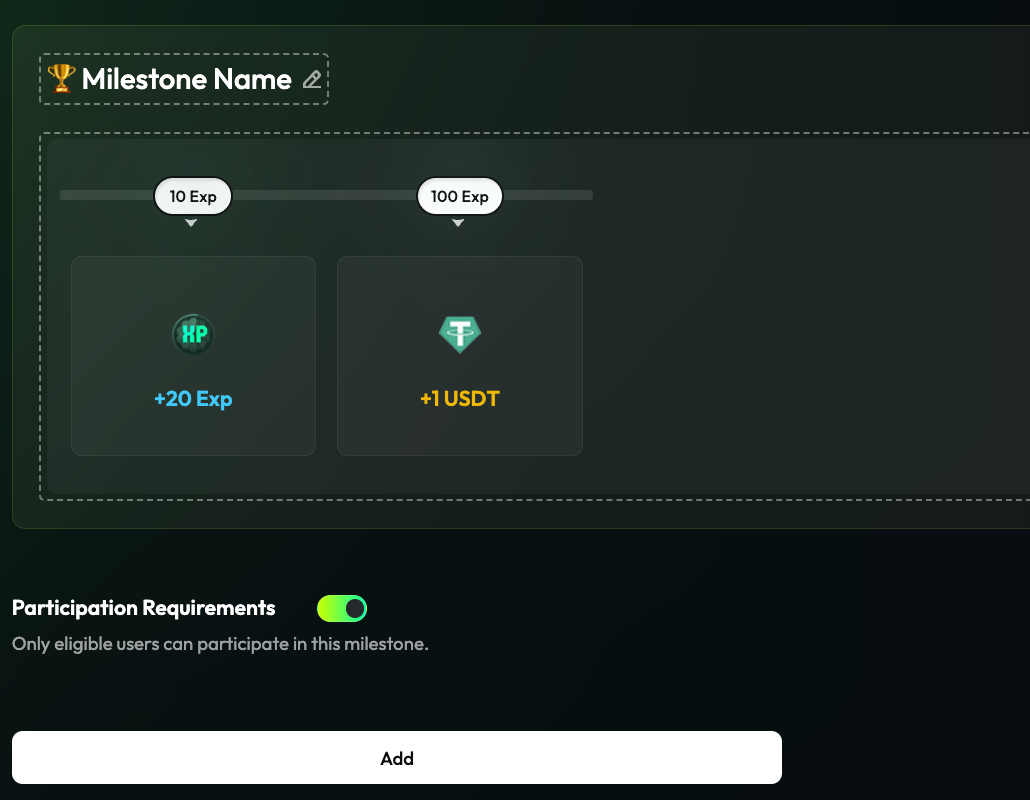Image resolution: width=1030 pixels, height=800 pixels.
Task: Click the Tether USDT coin icon
Action: point(459,334)
